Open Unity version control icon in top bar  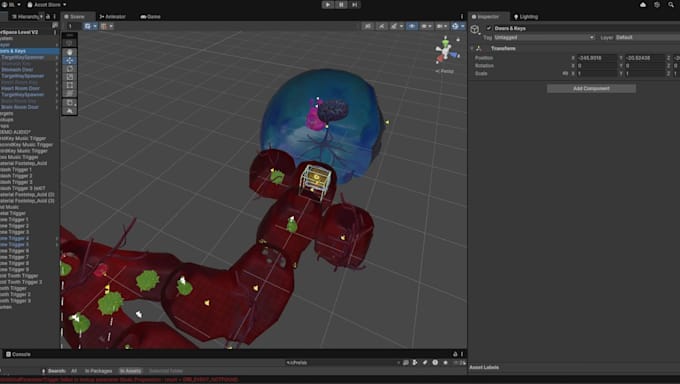click(x=657, y=5)
